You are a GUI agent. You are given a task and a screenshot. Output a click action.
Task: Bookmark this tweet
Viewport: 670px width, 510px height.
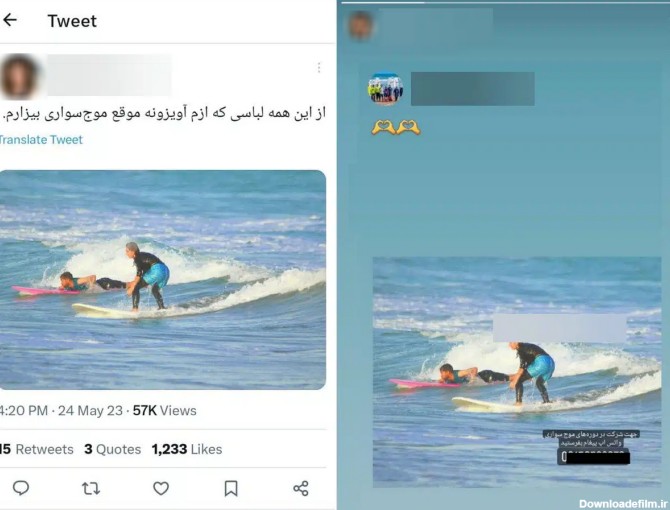click(x=231, y=488)
